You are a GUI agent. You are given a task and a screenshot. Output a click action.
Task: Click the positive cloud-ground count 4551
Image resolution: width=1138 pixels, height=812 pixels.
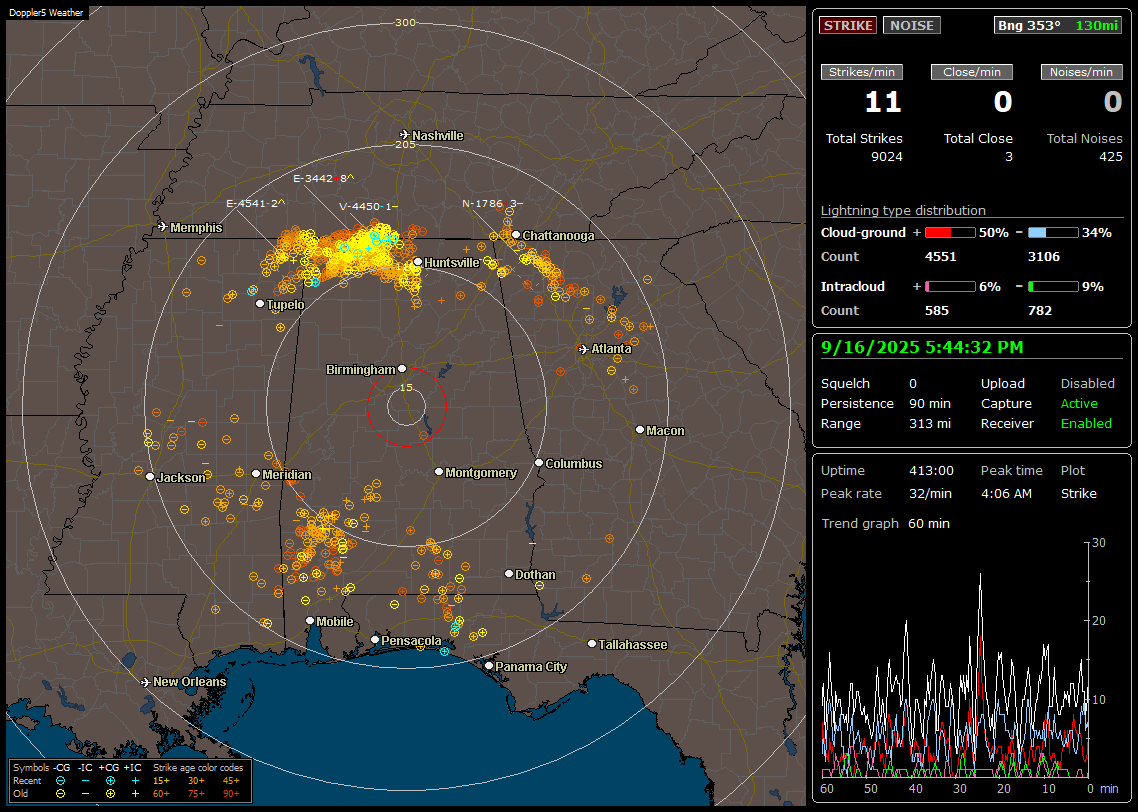[x=941, y=257]
